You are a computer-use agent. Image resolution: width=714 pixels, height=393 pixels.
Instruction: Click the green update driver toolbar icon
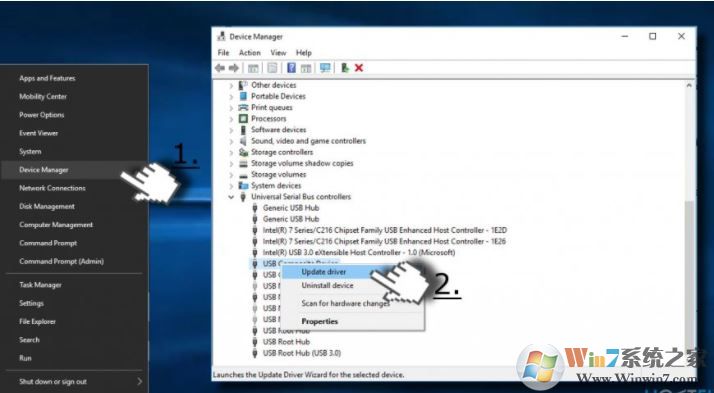point(345,68)
